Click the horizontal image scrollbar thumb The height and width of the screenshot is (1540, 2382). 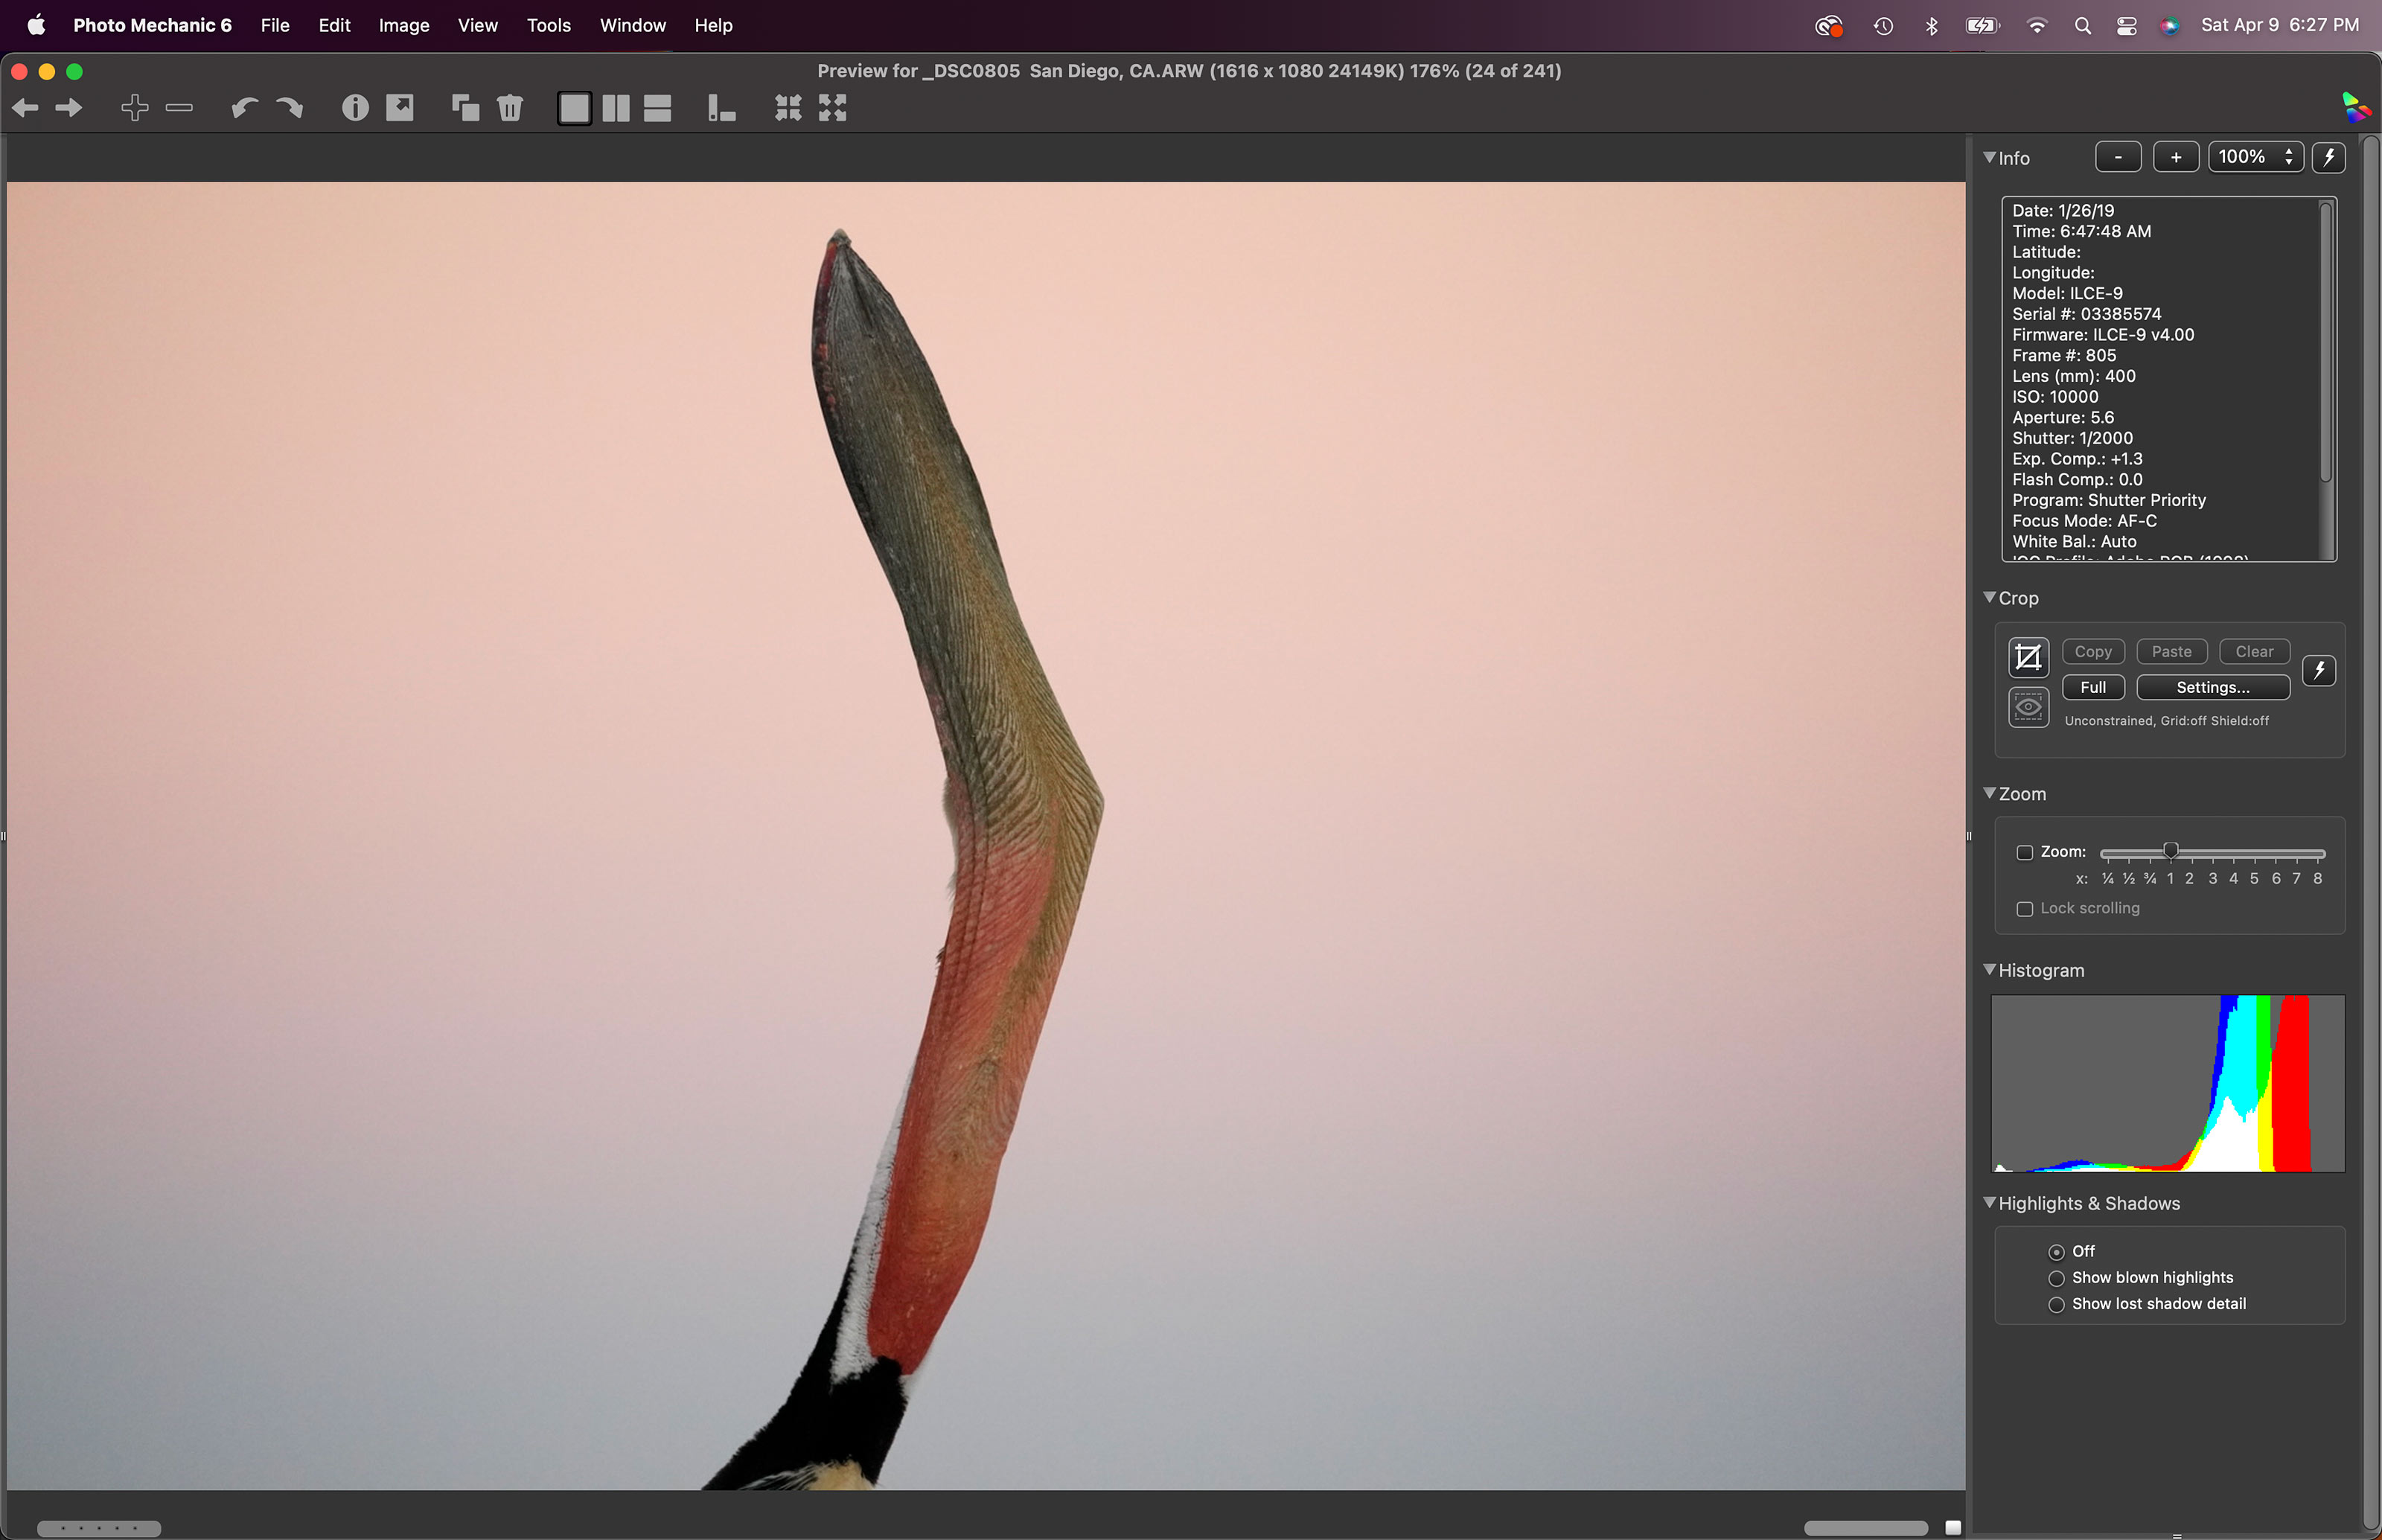point(1866,1528)
